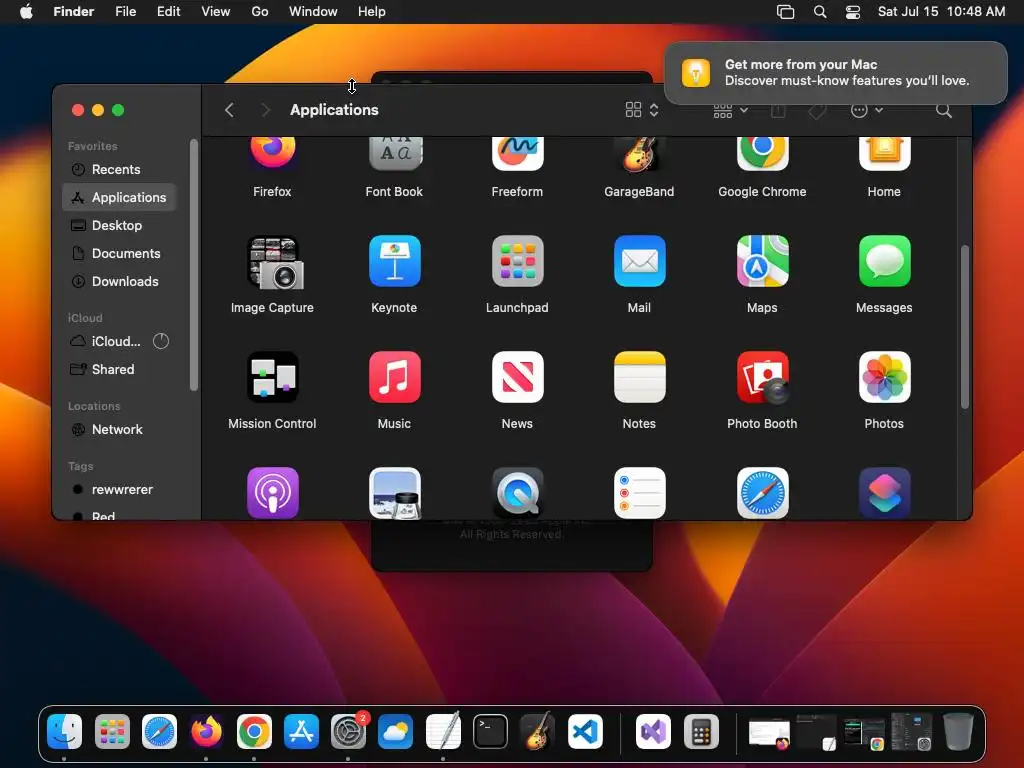Open the group-by options dropdown
Screen dimensions: 1024x768
point(730,110)
